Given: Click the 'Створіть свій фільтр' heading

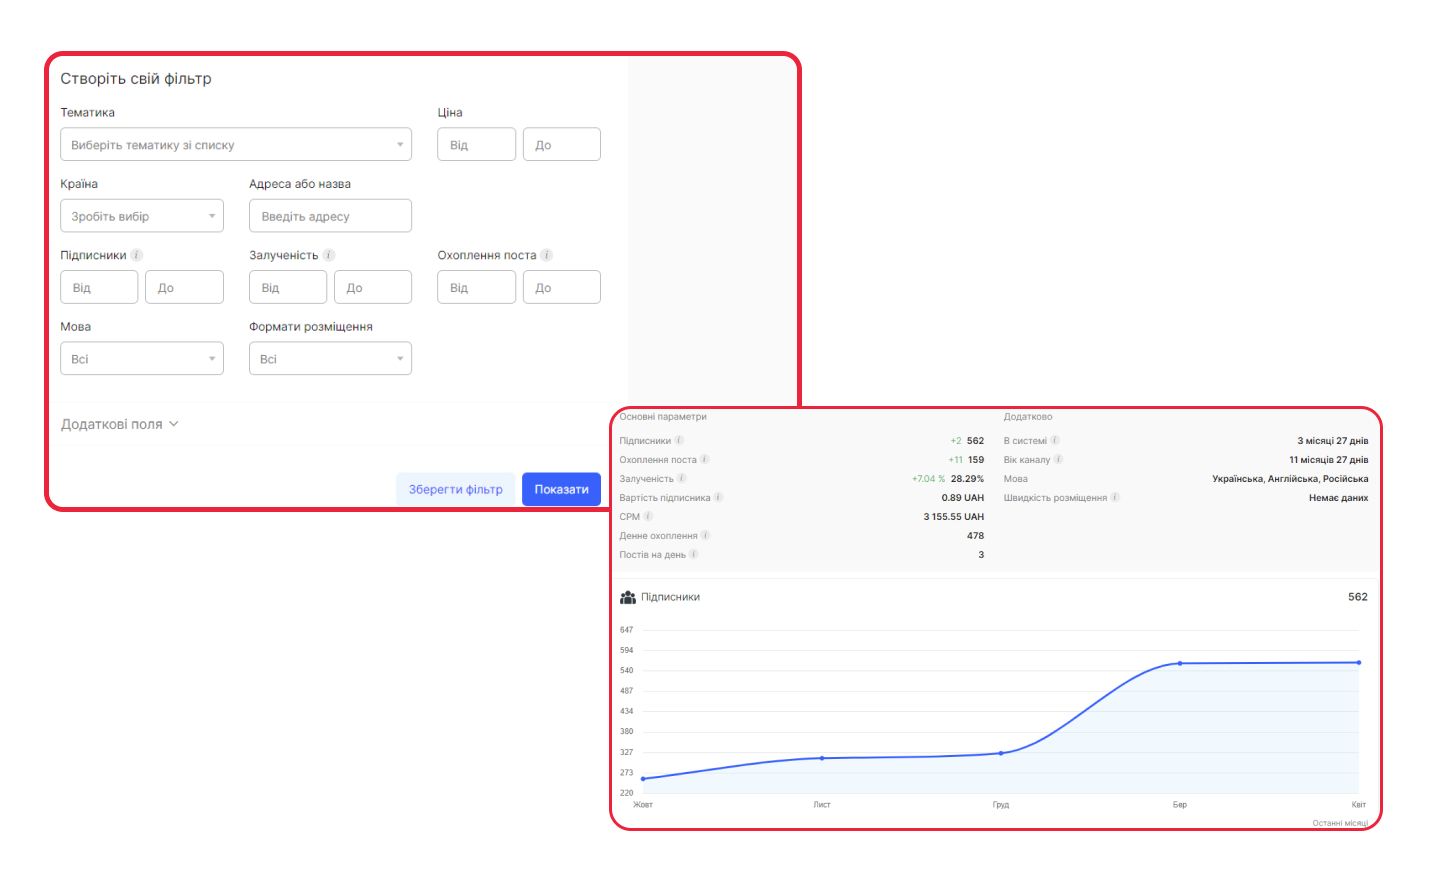Looking at the screenshot, I should pos(136,78).
